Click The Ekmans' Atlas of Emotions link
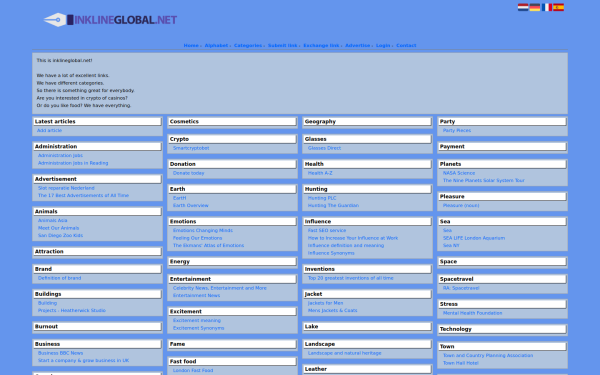The width and height of the screenshot is (600, 375). 209,245
